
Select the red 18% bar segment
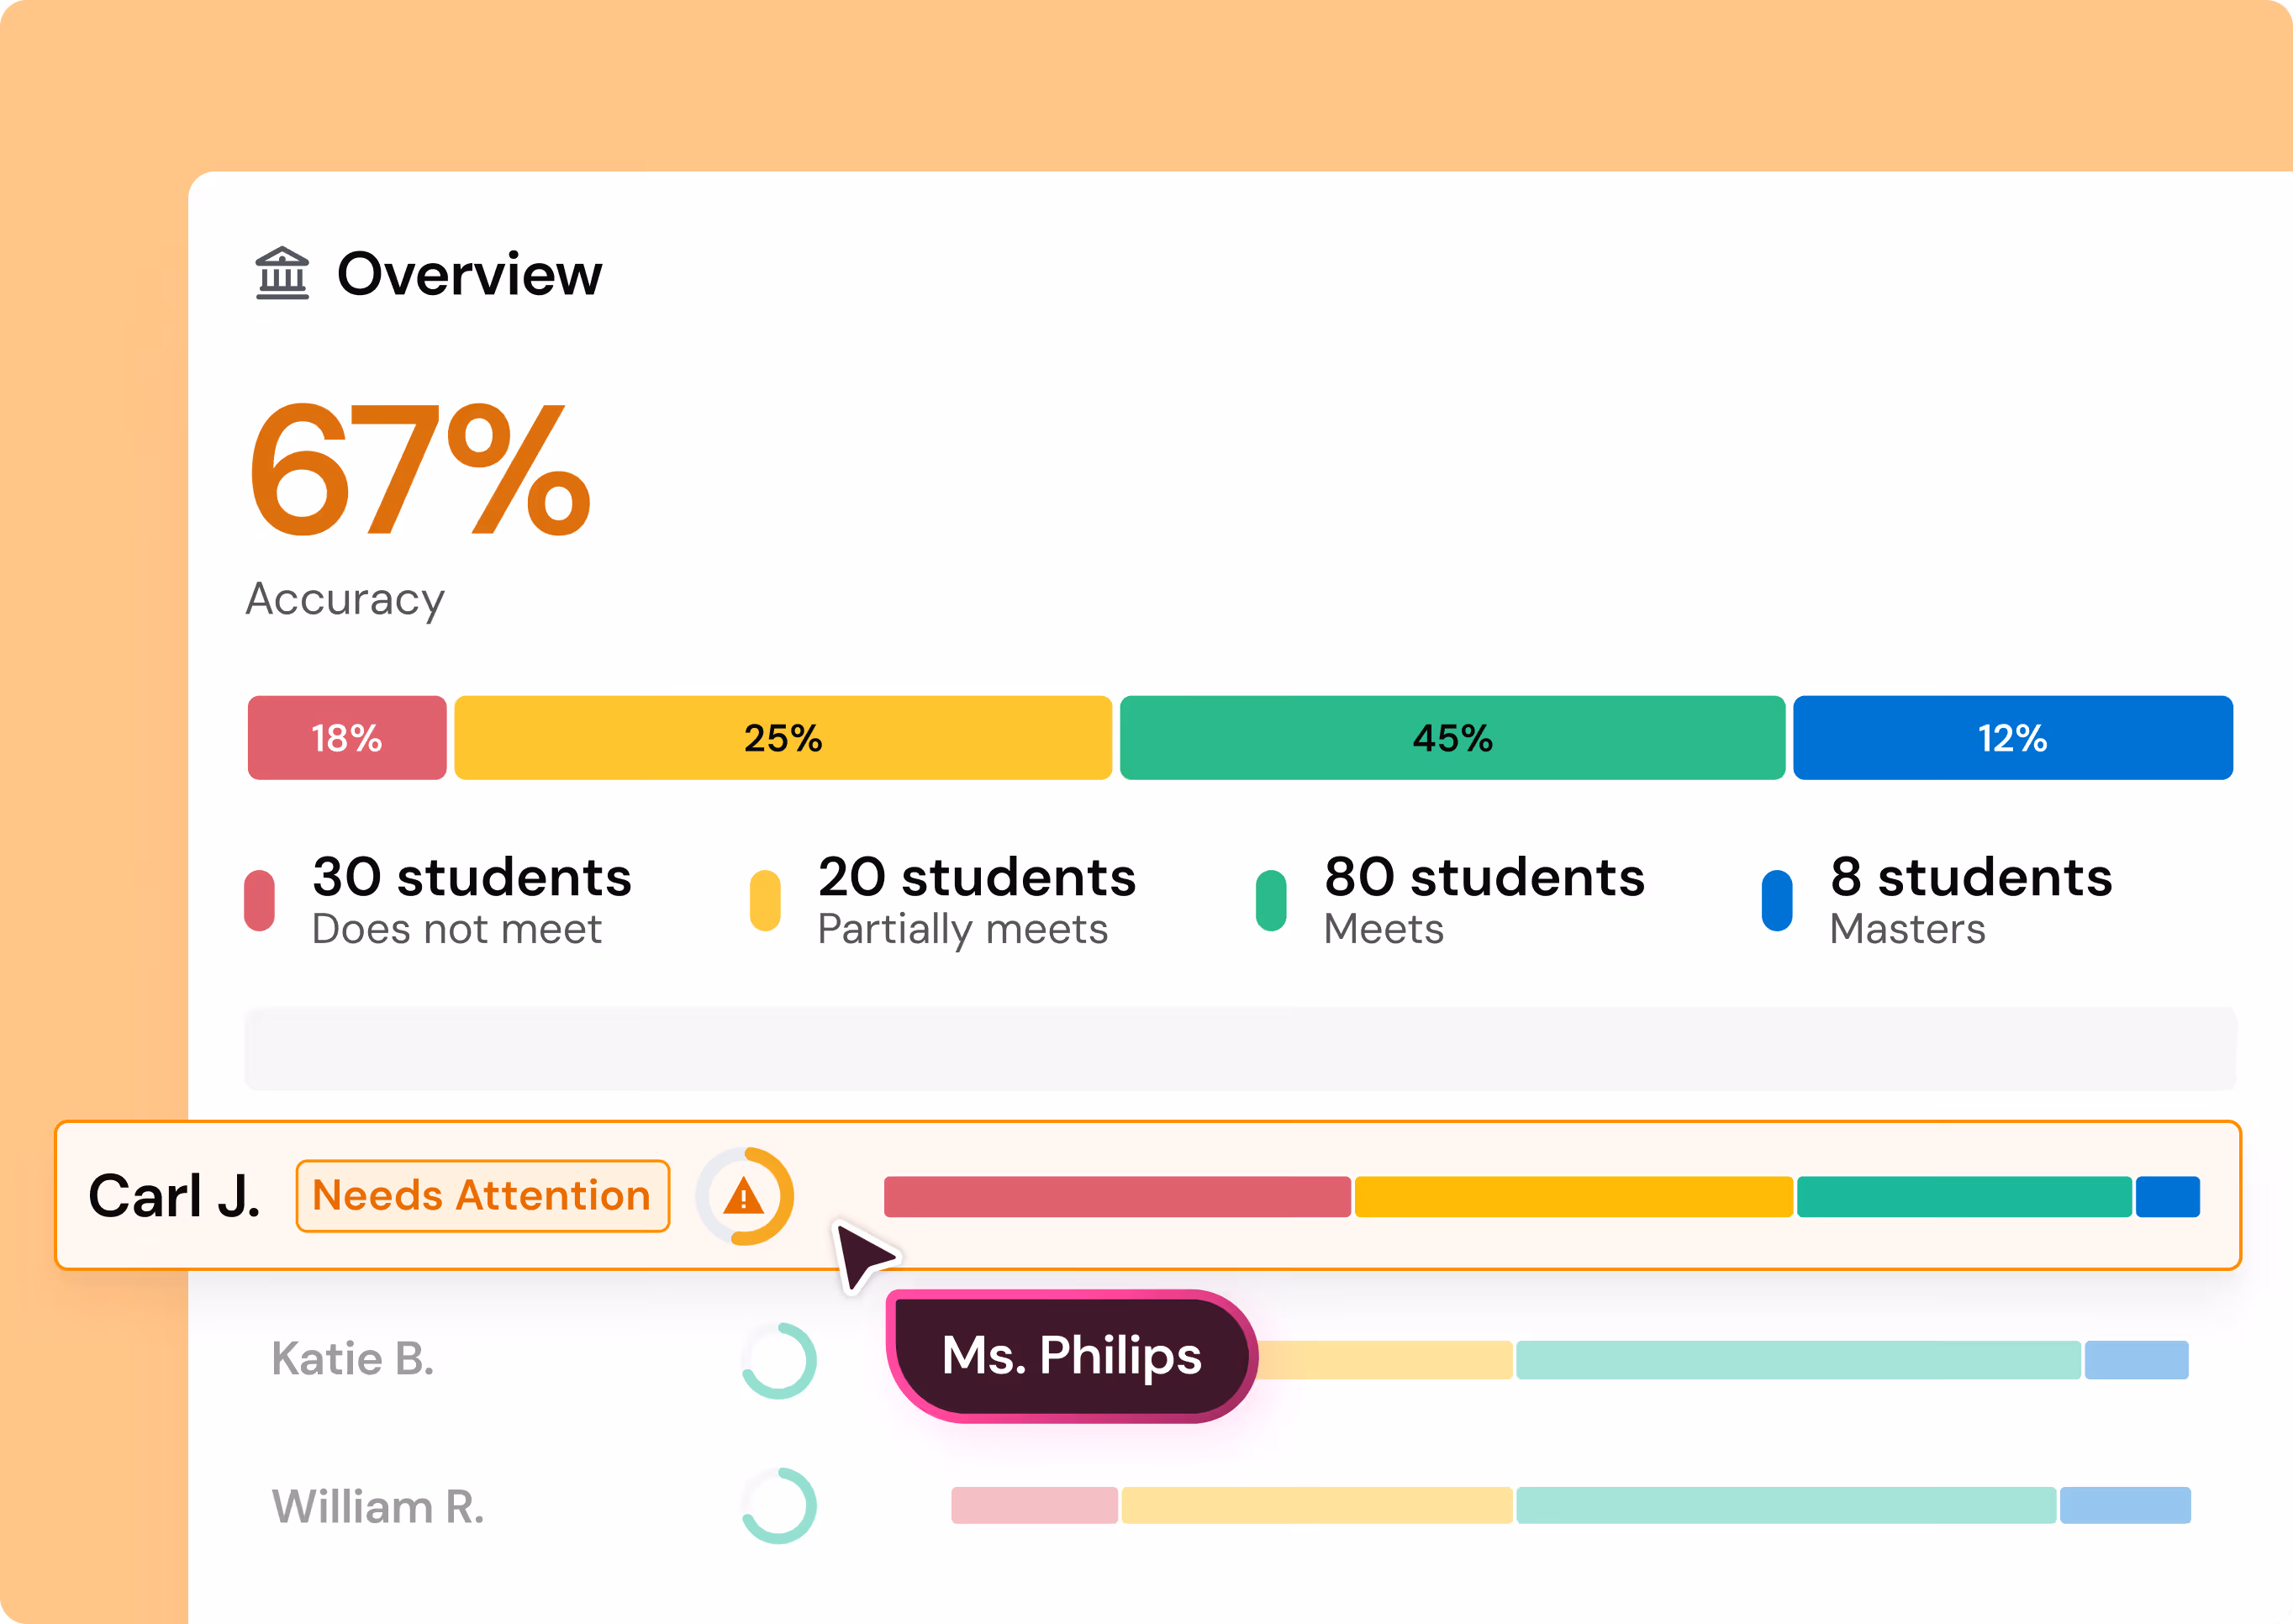tap(347, 738)
